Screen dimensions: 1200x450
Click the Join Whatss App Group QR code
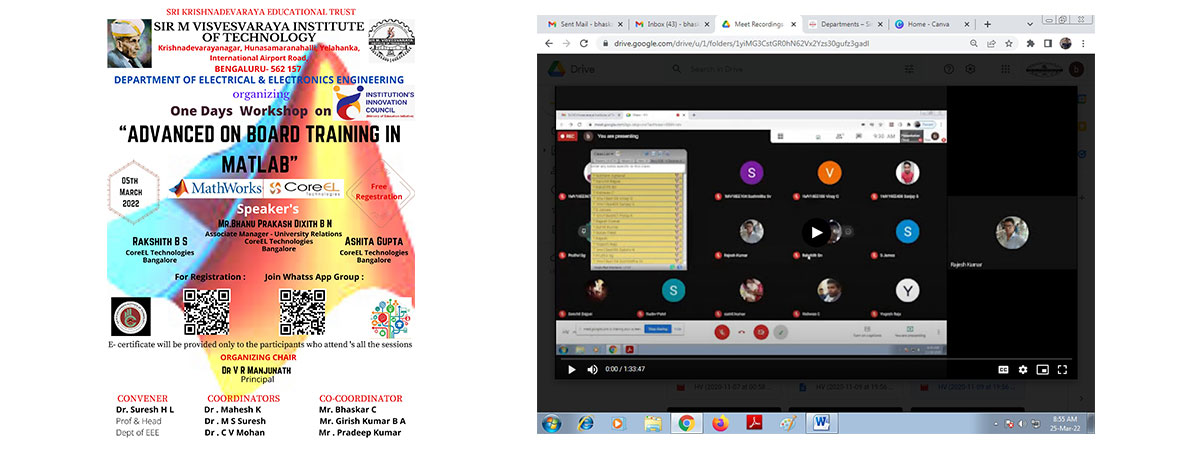coord(303,312)
